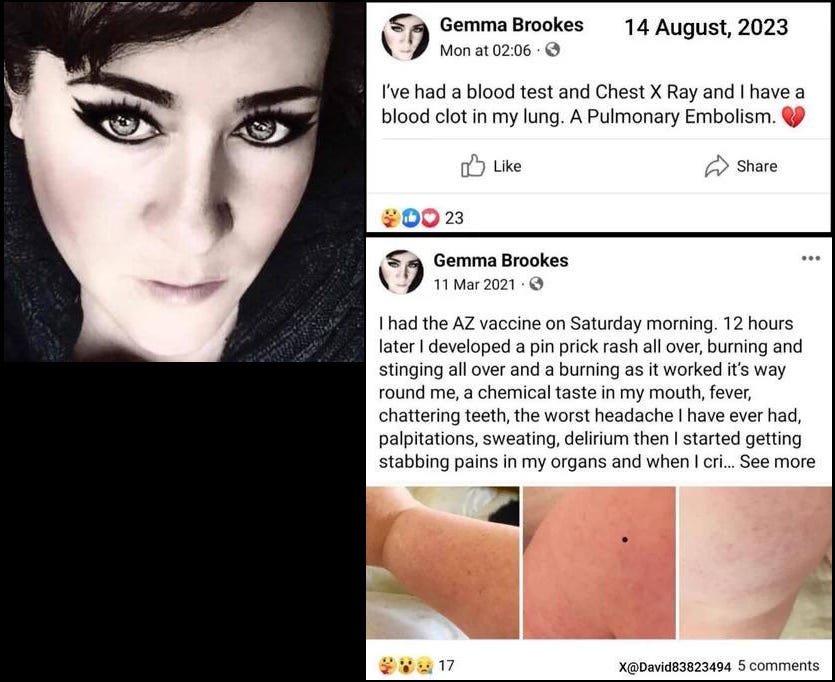Click the 23 reactions count
The height and width of the screenshot is (682, 835).
[x=454, y=218]
